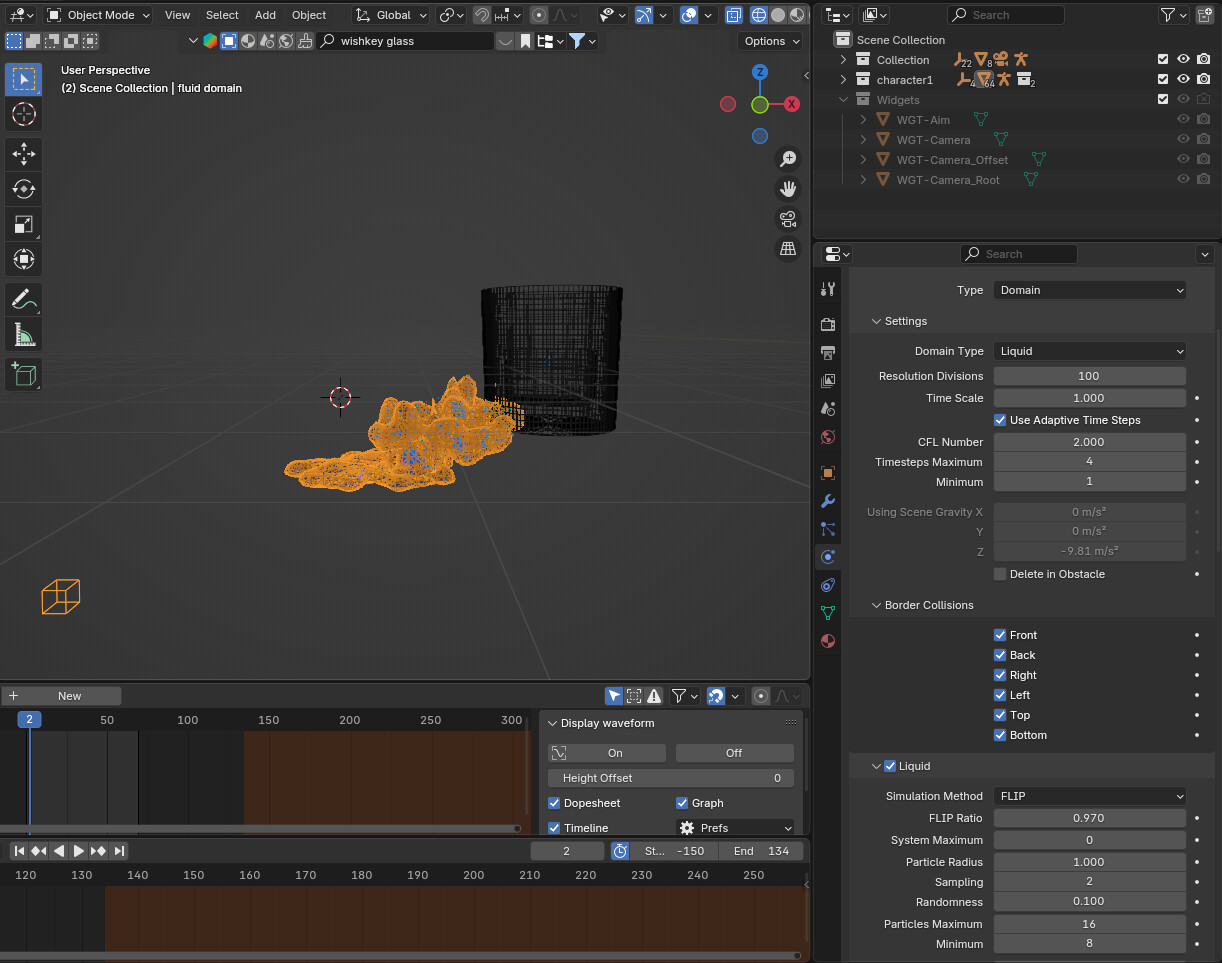1222x963 pixels.
Task: Open the Object Constraints properties tab
Action: tap(827, 585)
